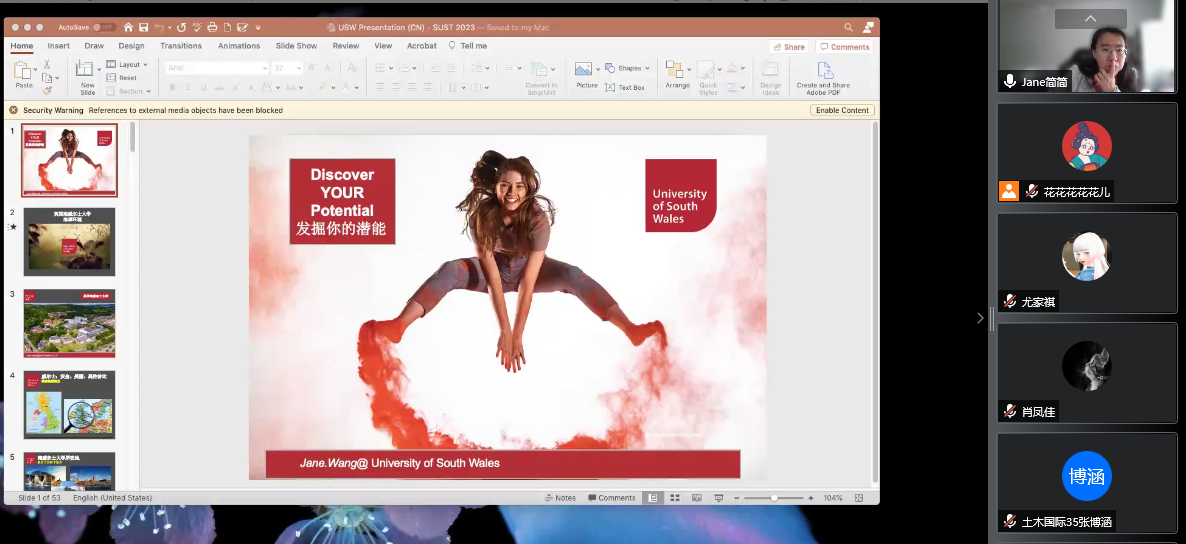
Task: Select slide 4 thumbnail with map
Action: pos(70,405)
